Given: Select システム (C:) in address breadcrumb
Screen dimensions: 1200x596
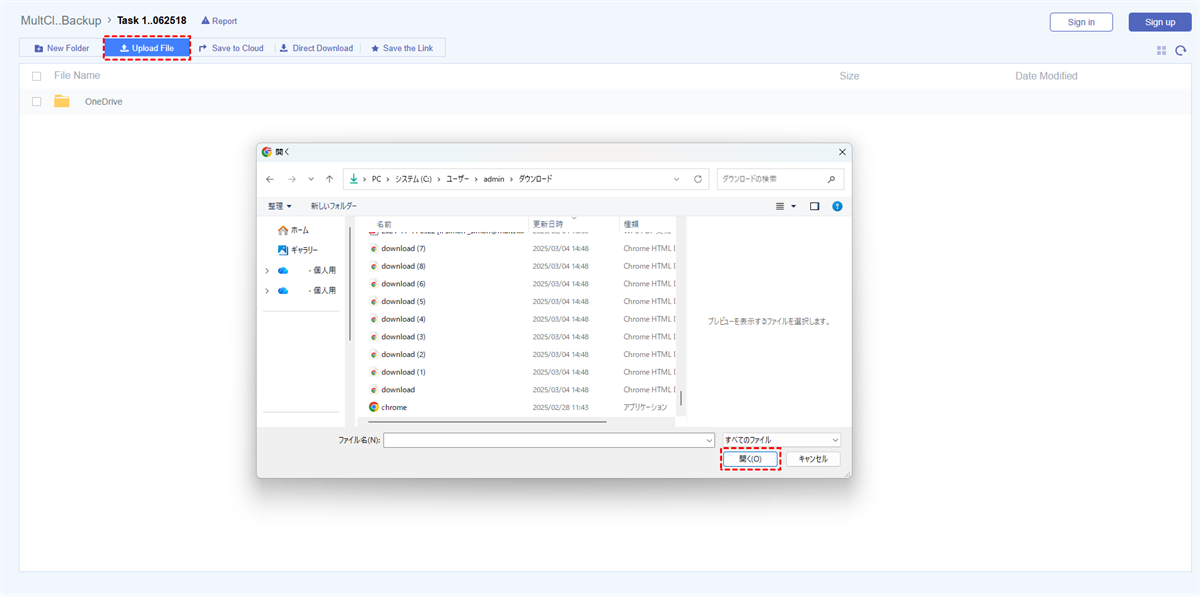Looking at the screenshot, I should (x=413, y=179).
